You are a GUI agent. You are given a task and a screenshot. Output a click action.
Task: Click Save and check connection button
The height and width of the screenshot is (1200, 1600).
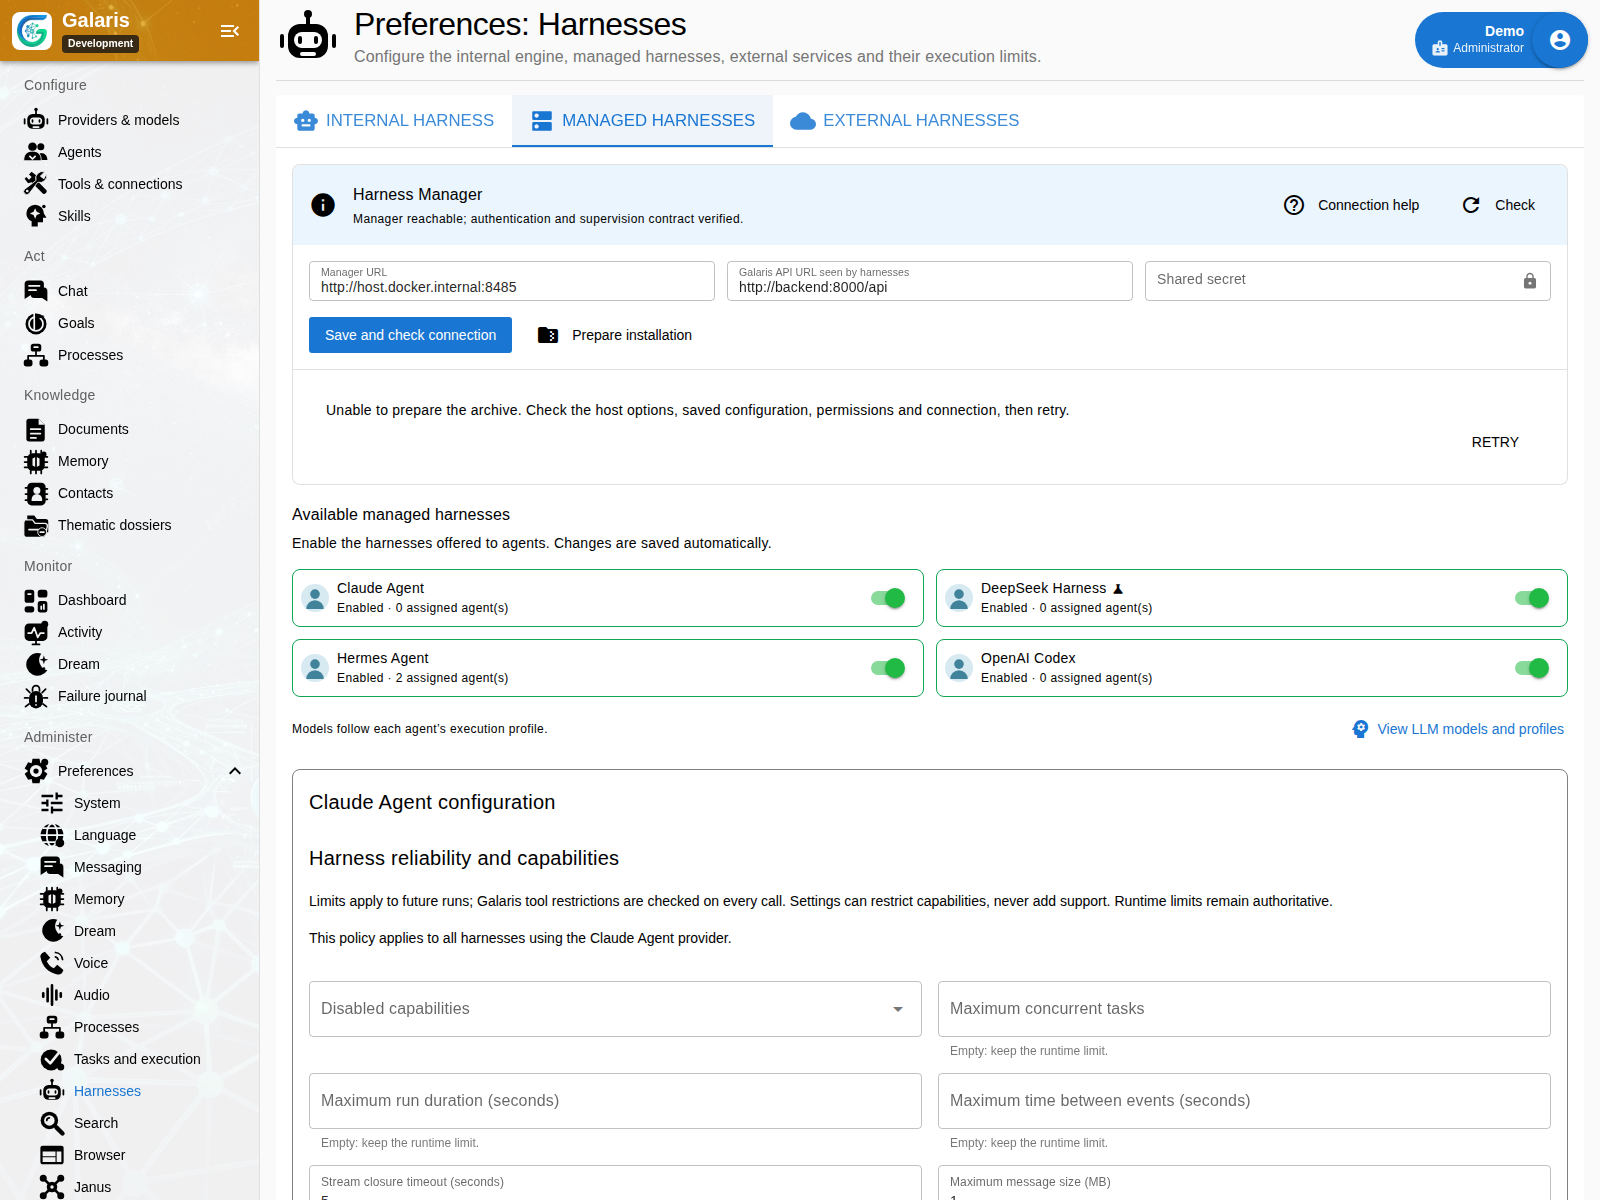[410, 335]
